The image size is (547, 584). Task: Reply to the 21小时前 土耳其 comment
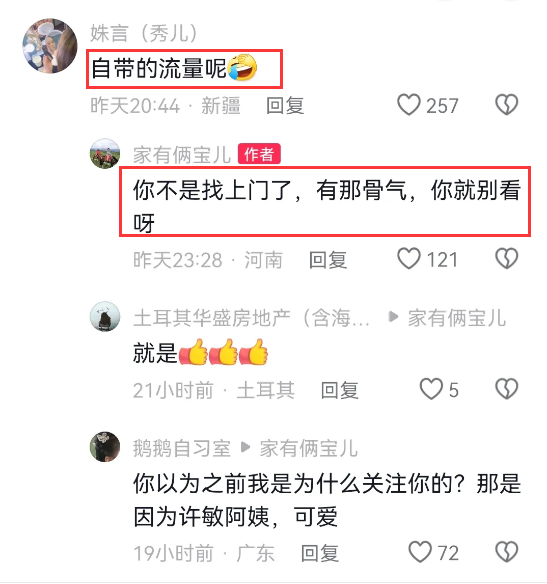tap(340, 390)
